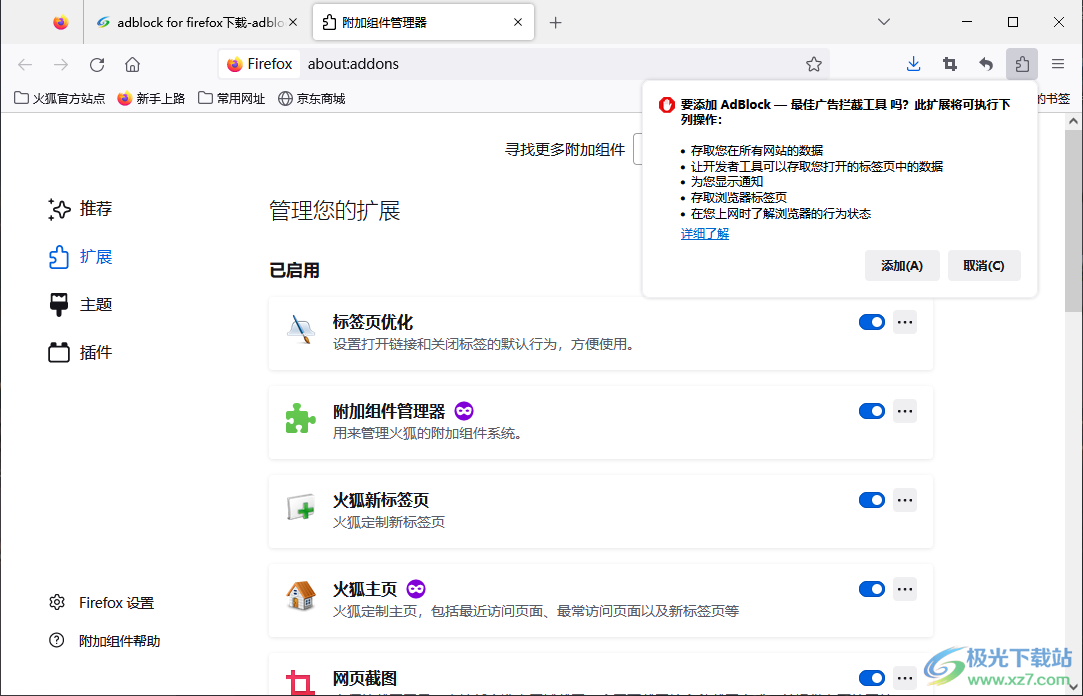Select 插件 in the sidebar
1083x696 pixels.
click(x=80, y=353)
